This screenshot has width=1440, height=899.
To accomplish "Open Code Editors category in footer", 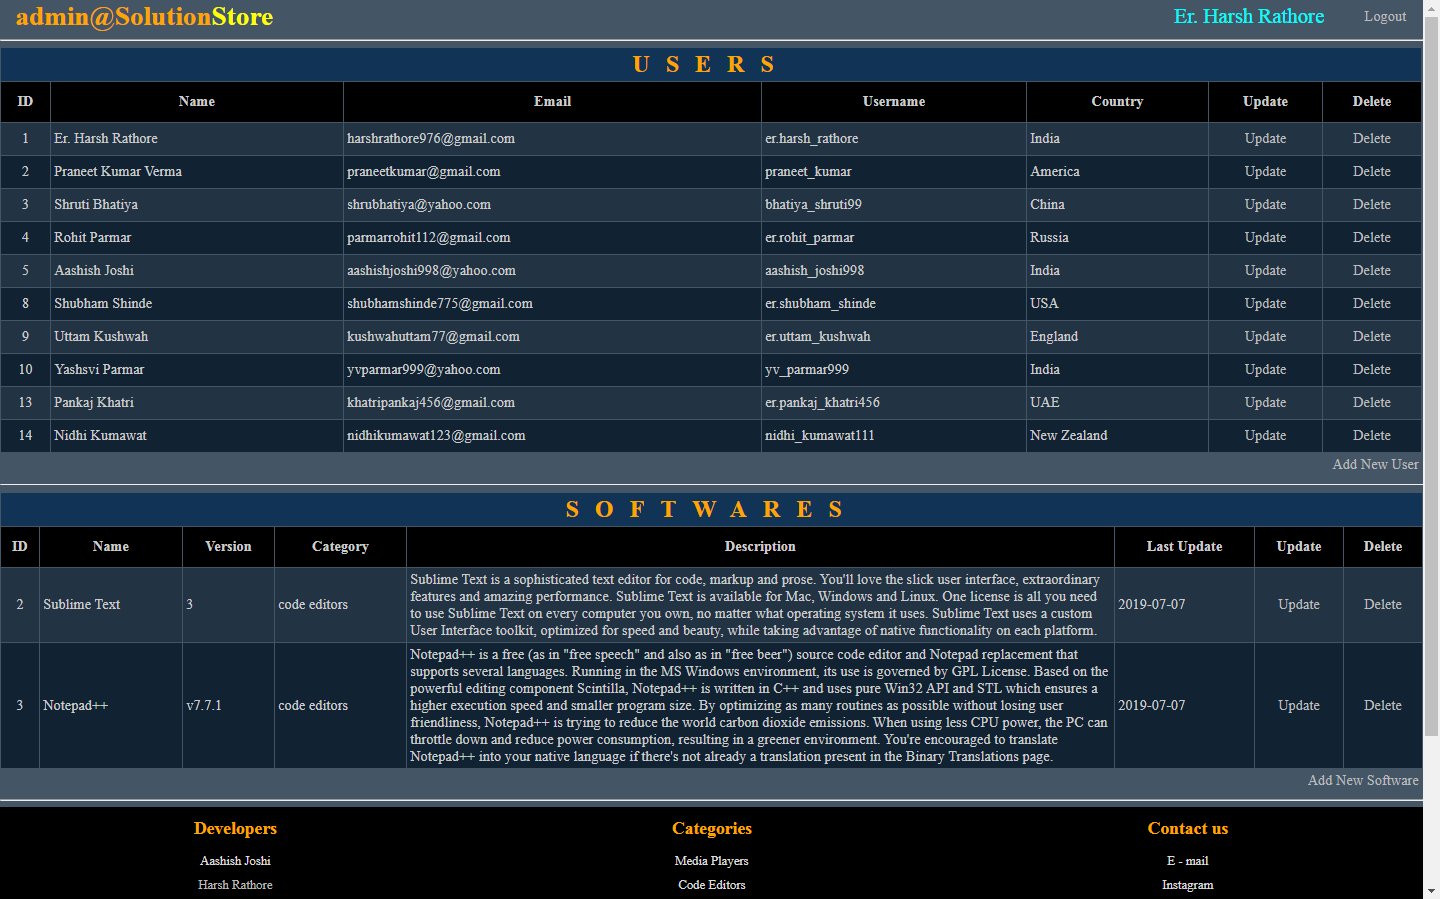I will [711, 885].
